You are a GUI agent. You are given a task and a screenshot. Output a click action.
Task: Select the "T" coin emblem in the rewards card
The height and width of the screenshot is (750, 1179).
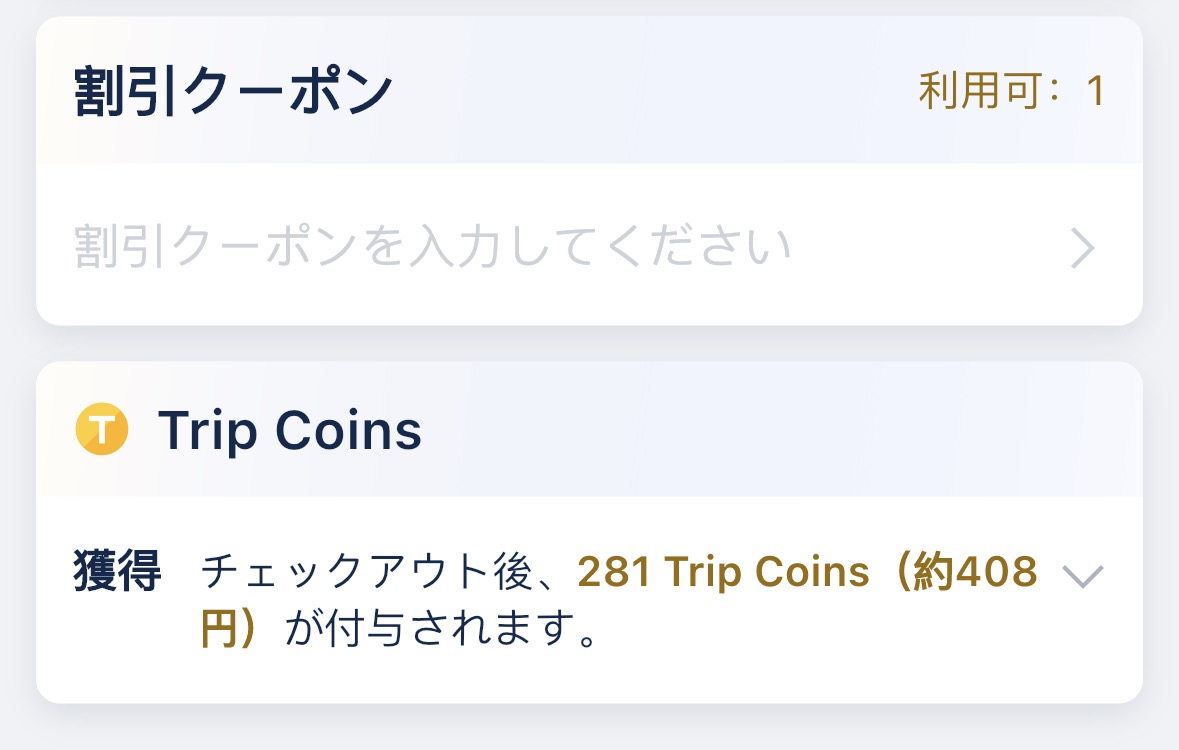pos(100,430)
